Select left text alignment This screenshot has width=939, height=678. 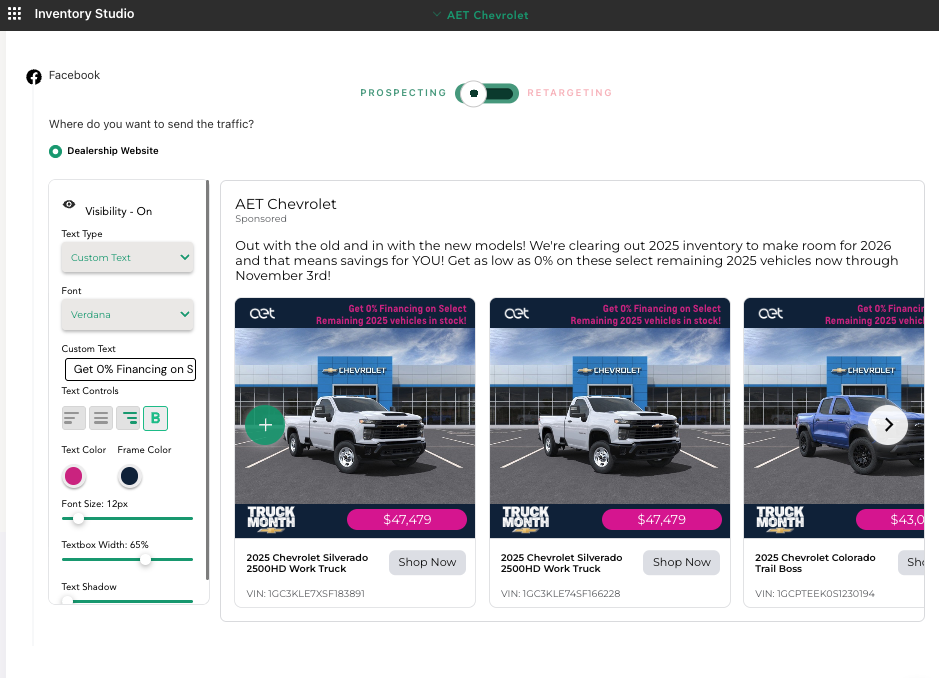pos(73,418)
